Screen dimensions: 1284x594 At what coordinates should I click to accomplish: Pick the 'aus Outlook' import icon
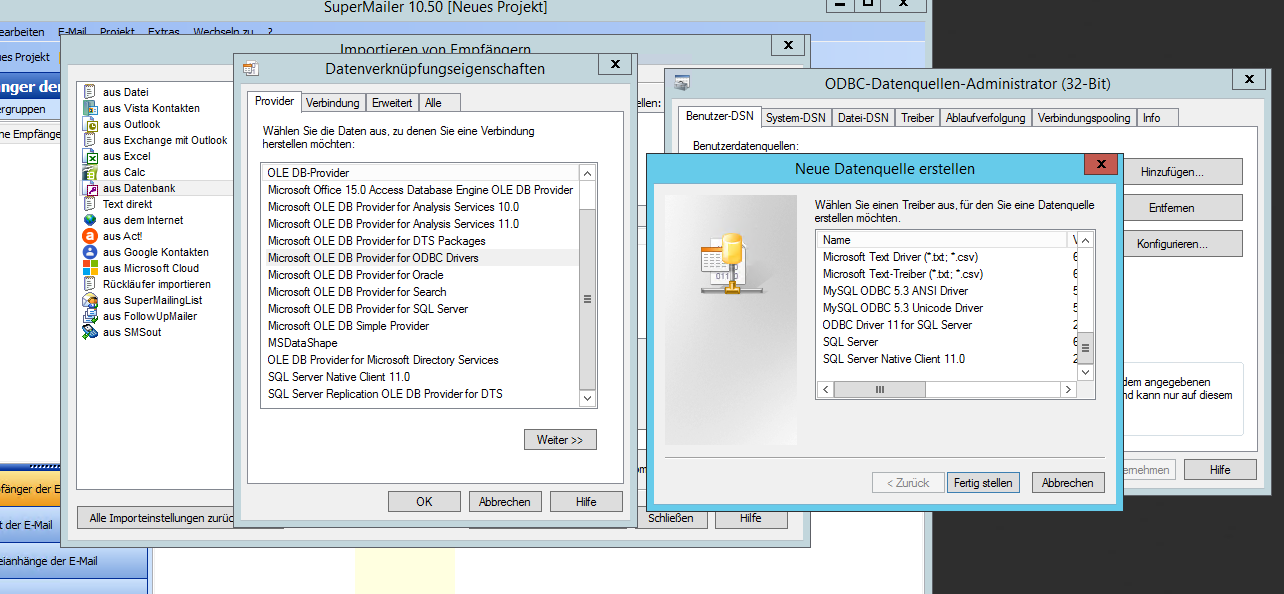coord(90,124)
